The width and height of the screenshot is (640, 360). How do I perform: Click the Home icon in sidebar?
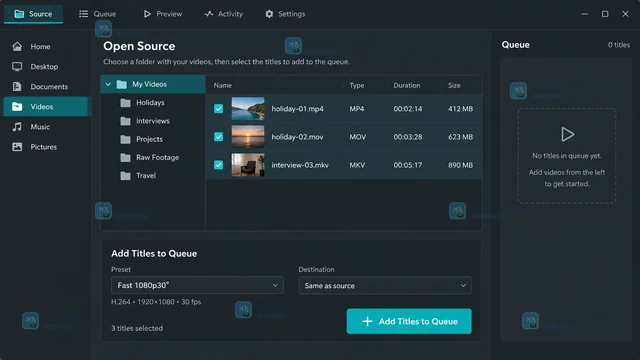click(x=17, y=47)
